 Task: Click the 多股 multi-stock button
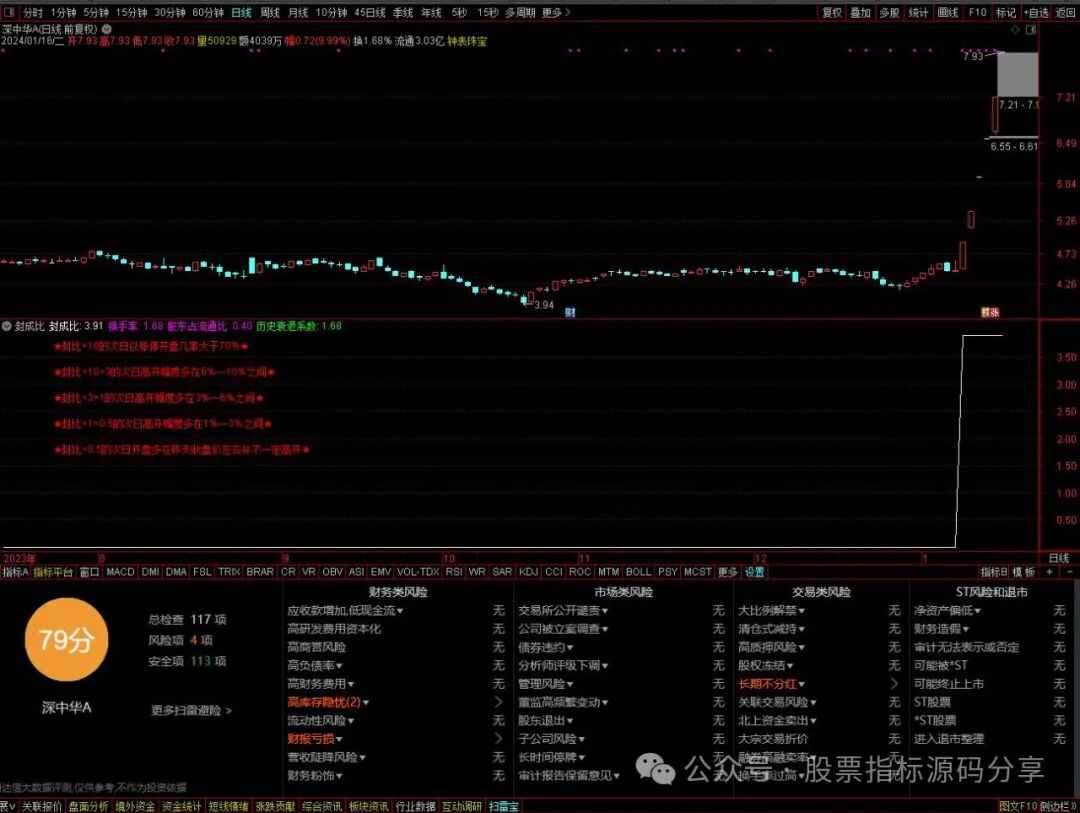889,12
